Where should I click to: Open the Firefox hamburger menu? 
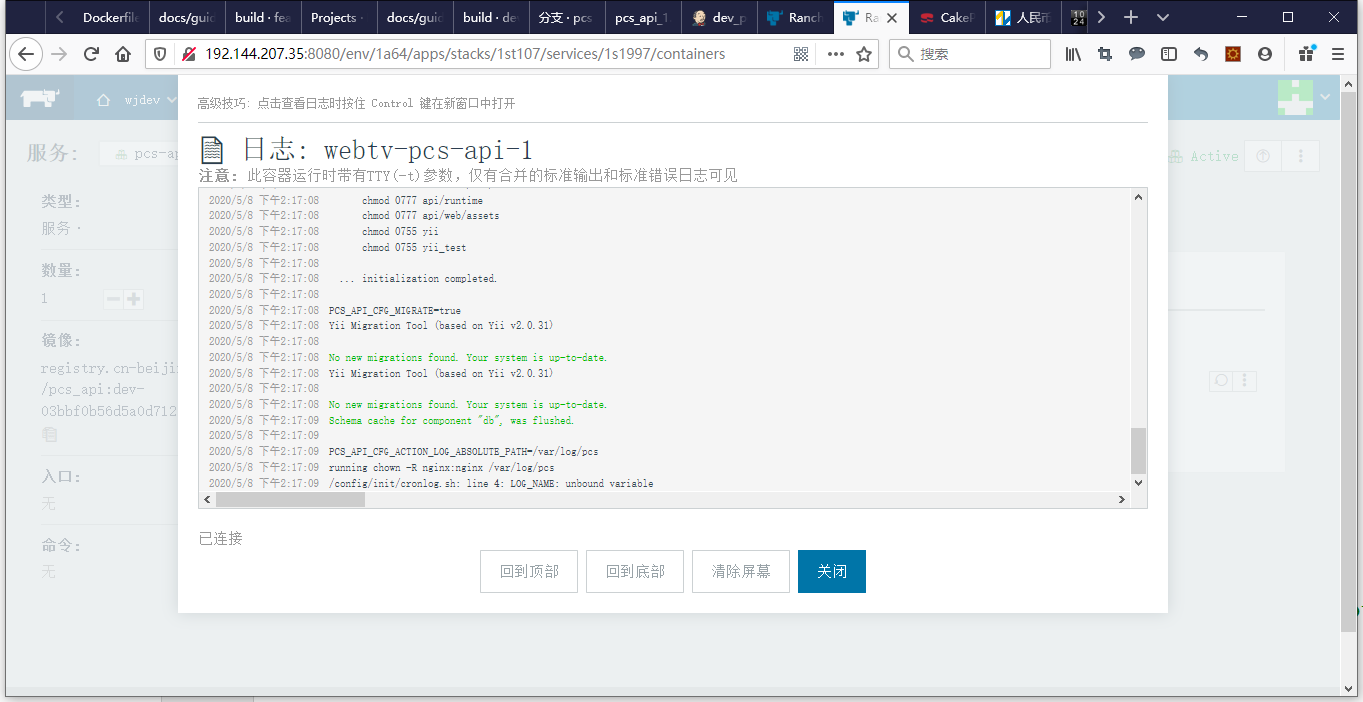1338,54
